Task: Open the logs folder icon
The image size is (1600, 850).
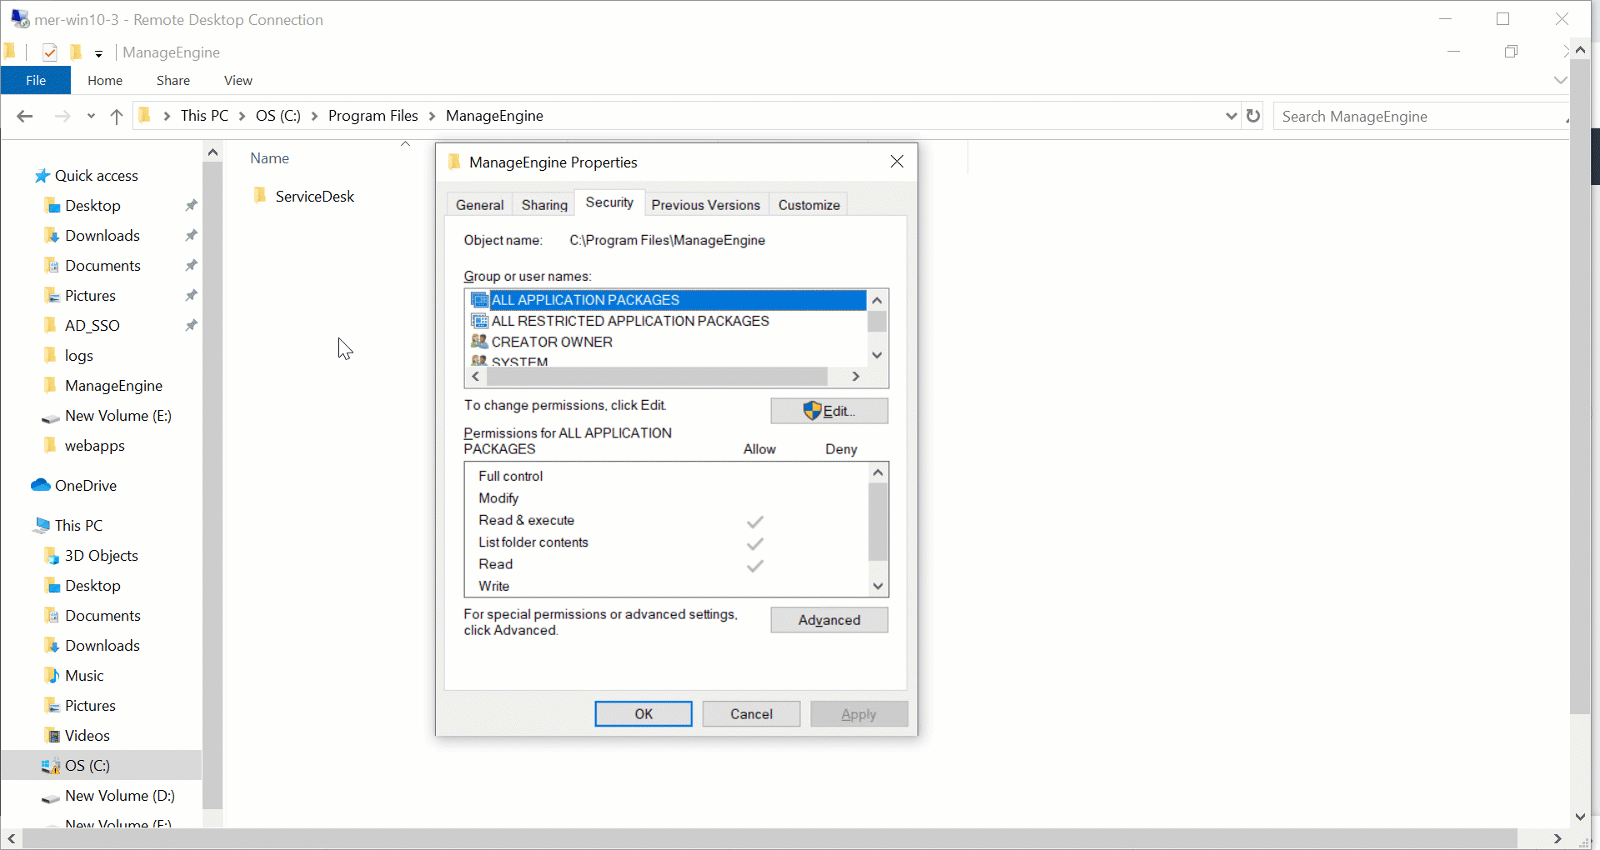Action: (51, 355)
